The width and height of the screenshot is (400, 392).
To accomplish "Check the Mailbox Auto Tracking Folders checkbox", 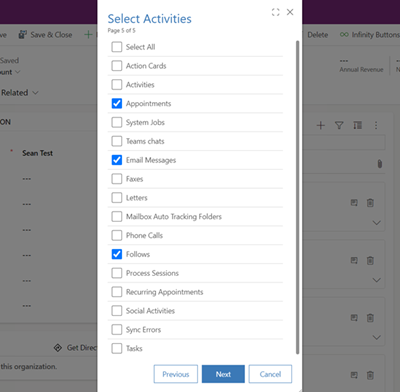I will (117, 217).
